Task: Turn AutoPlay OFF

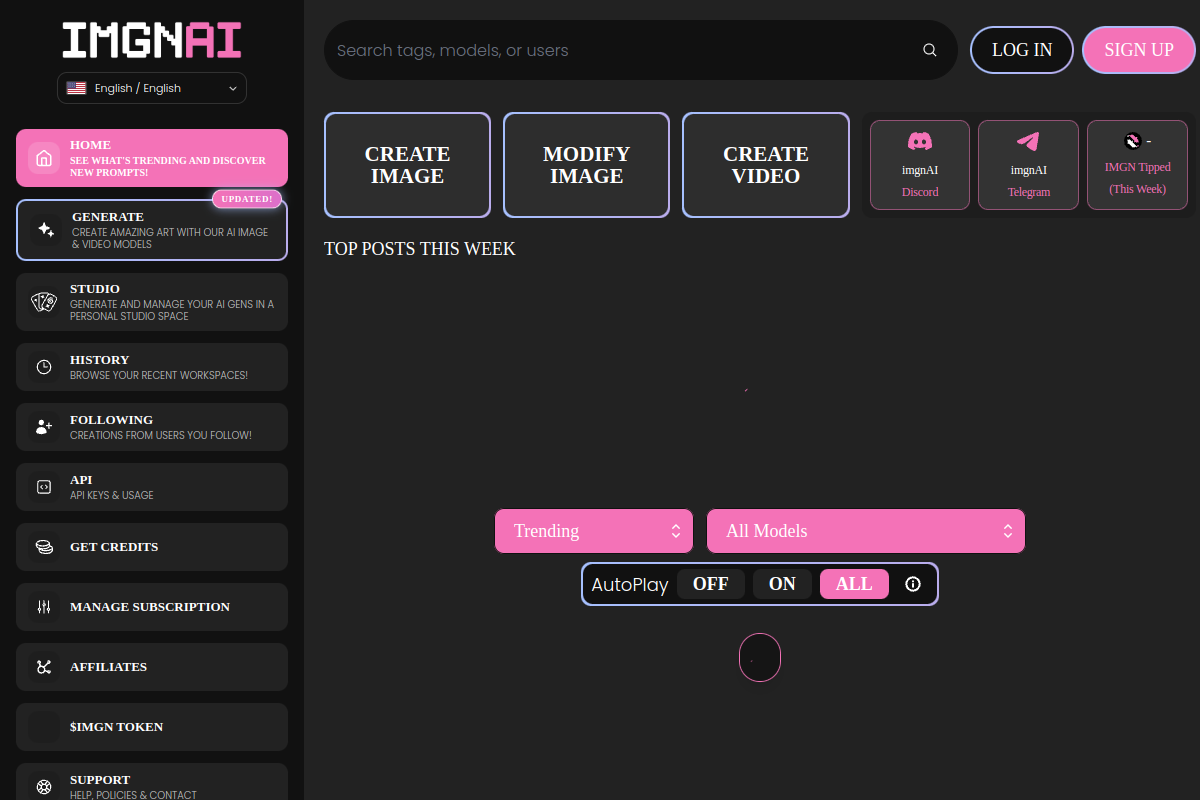Action: click(x=711, y=584)
